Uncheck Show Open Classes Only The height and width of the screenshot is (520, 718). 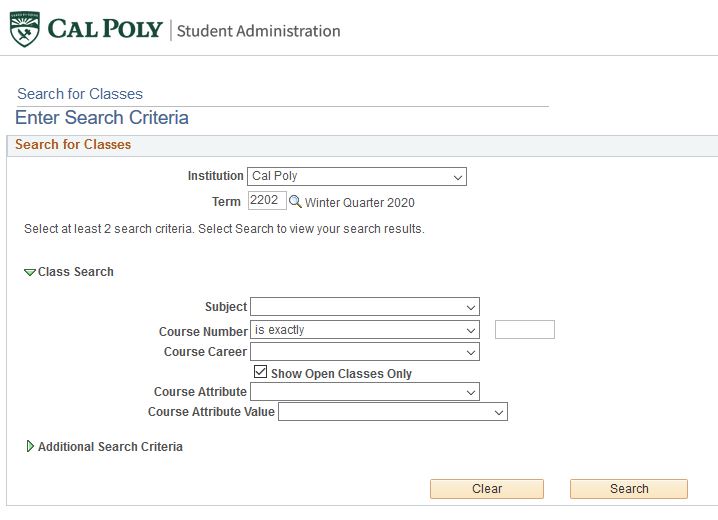[x=260, y=371]
